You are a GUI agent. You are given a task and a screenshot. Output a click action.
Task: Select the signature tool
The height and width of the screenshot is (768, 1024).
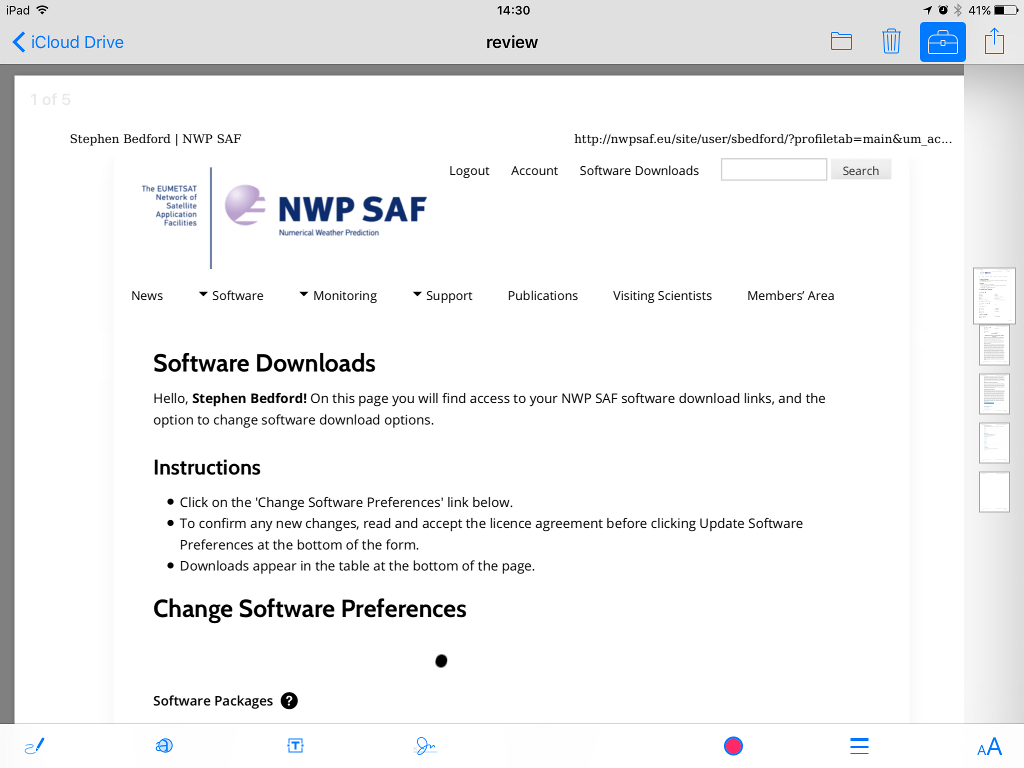point(425,746)
